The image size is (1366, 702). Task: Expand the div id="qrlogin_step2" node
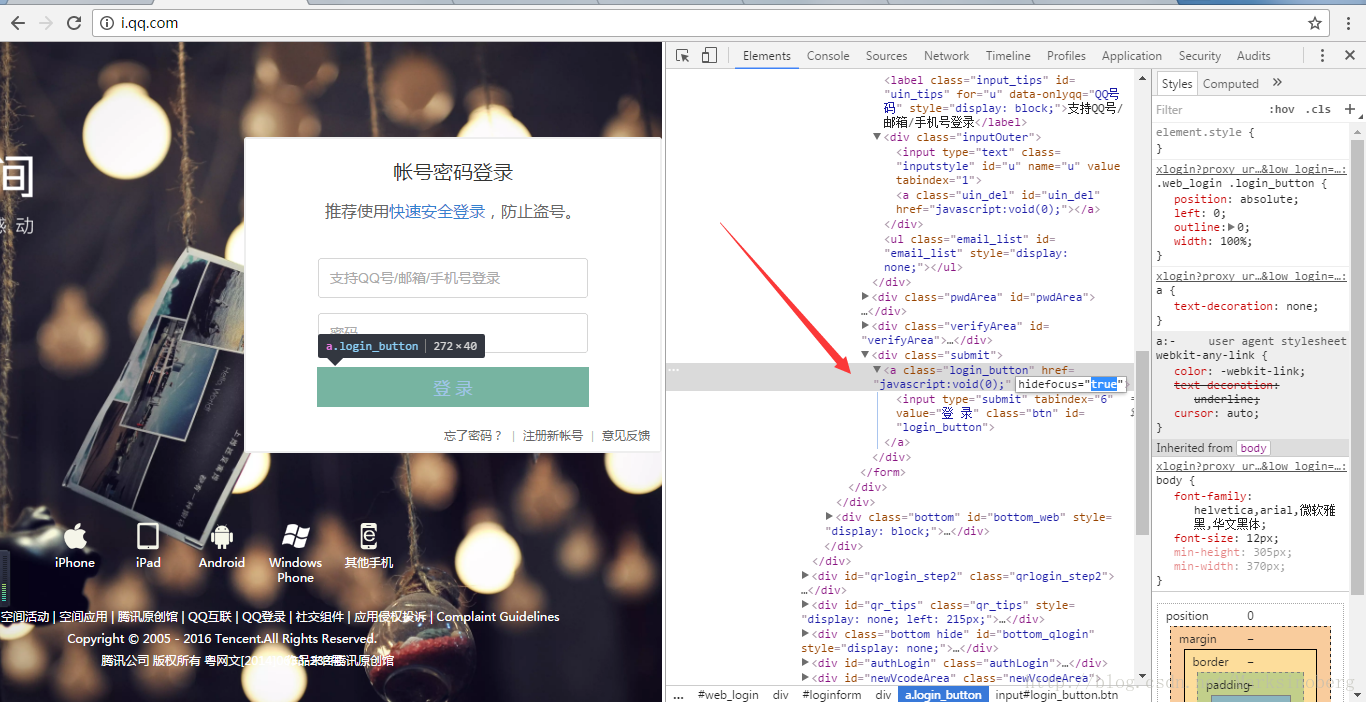click(x=806, y=576)
